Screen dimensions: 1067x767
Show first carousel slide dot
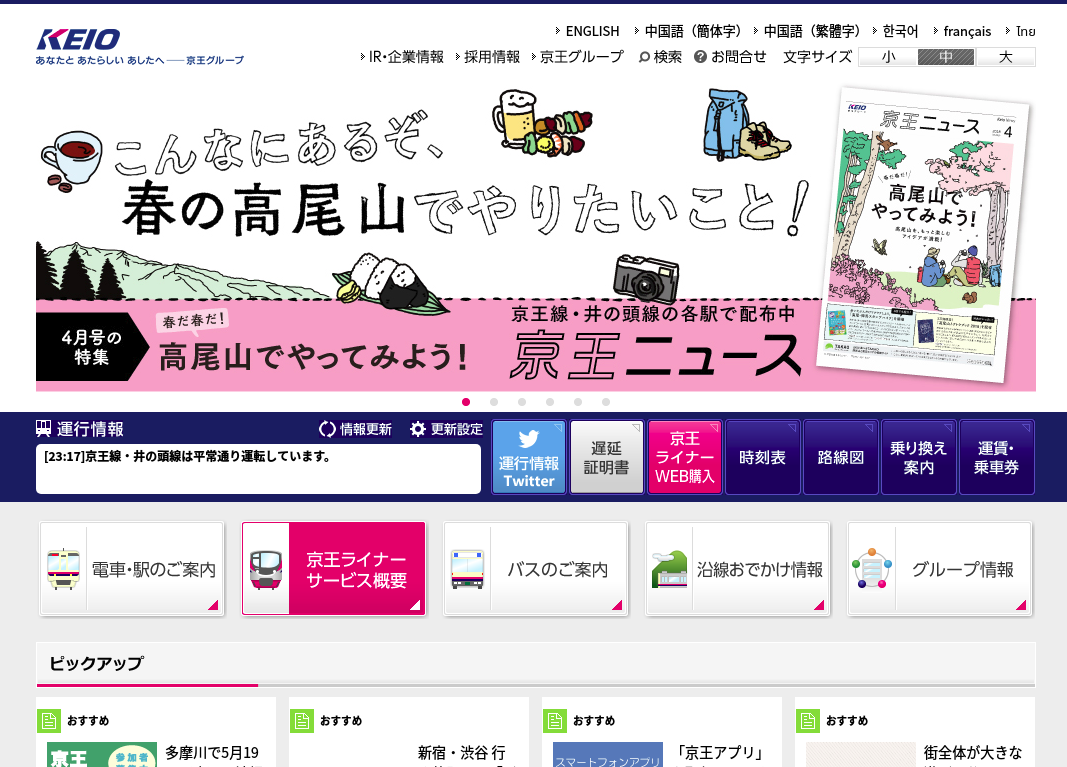click(x=466, y=402)
